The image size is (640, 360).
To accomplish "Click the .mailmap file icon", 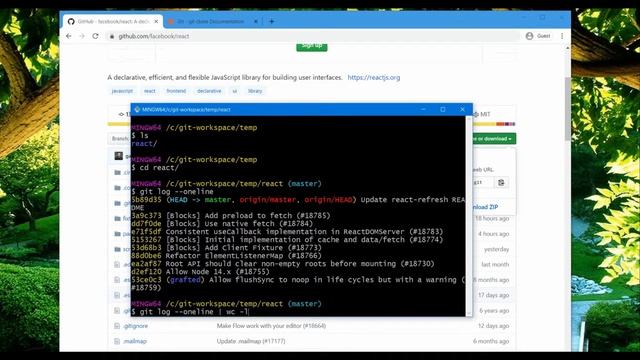I will (x=117, y=341).
